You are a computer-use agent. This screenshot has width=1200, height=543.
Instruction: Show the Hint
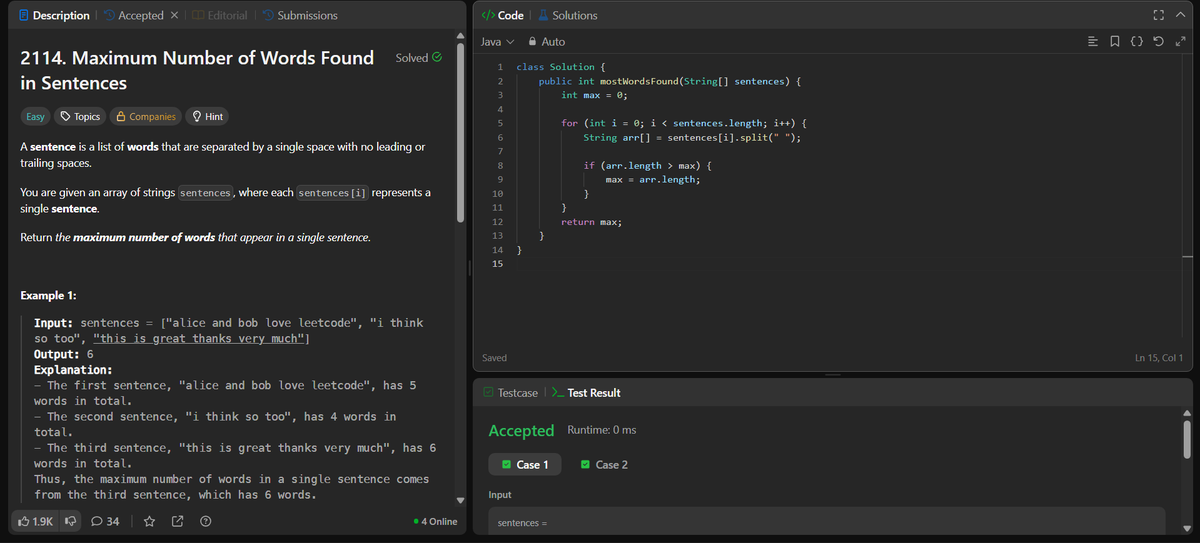click(207, 117)
